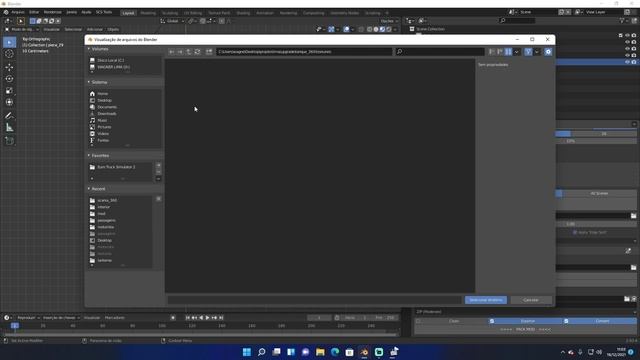Clear the Recent folders list
The height and width of the screenshot is (360, 640).
point(158,199)
